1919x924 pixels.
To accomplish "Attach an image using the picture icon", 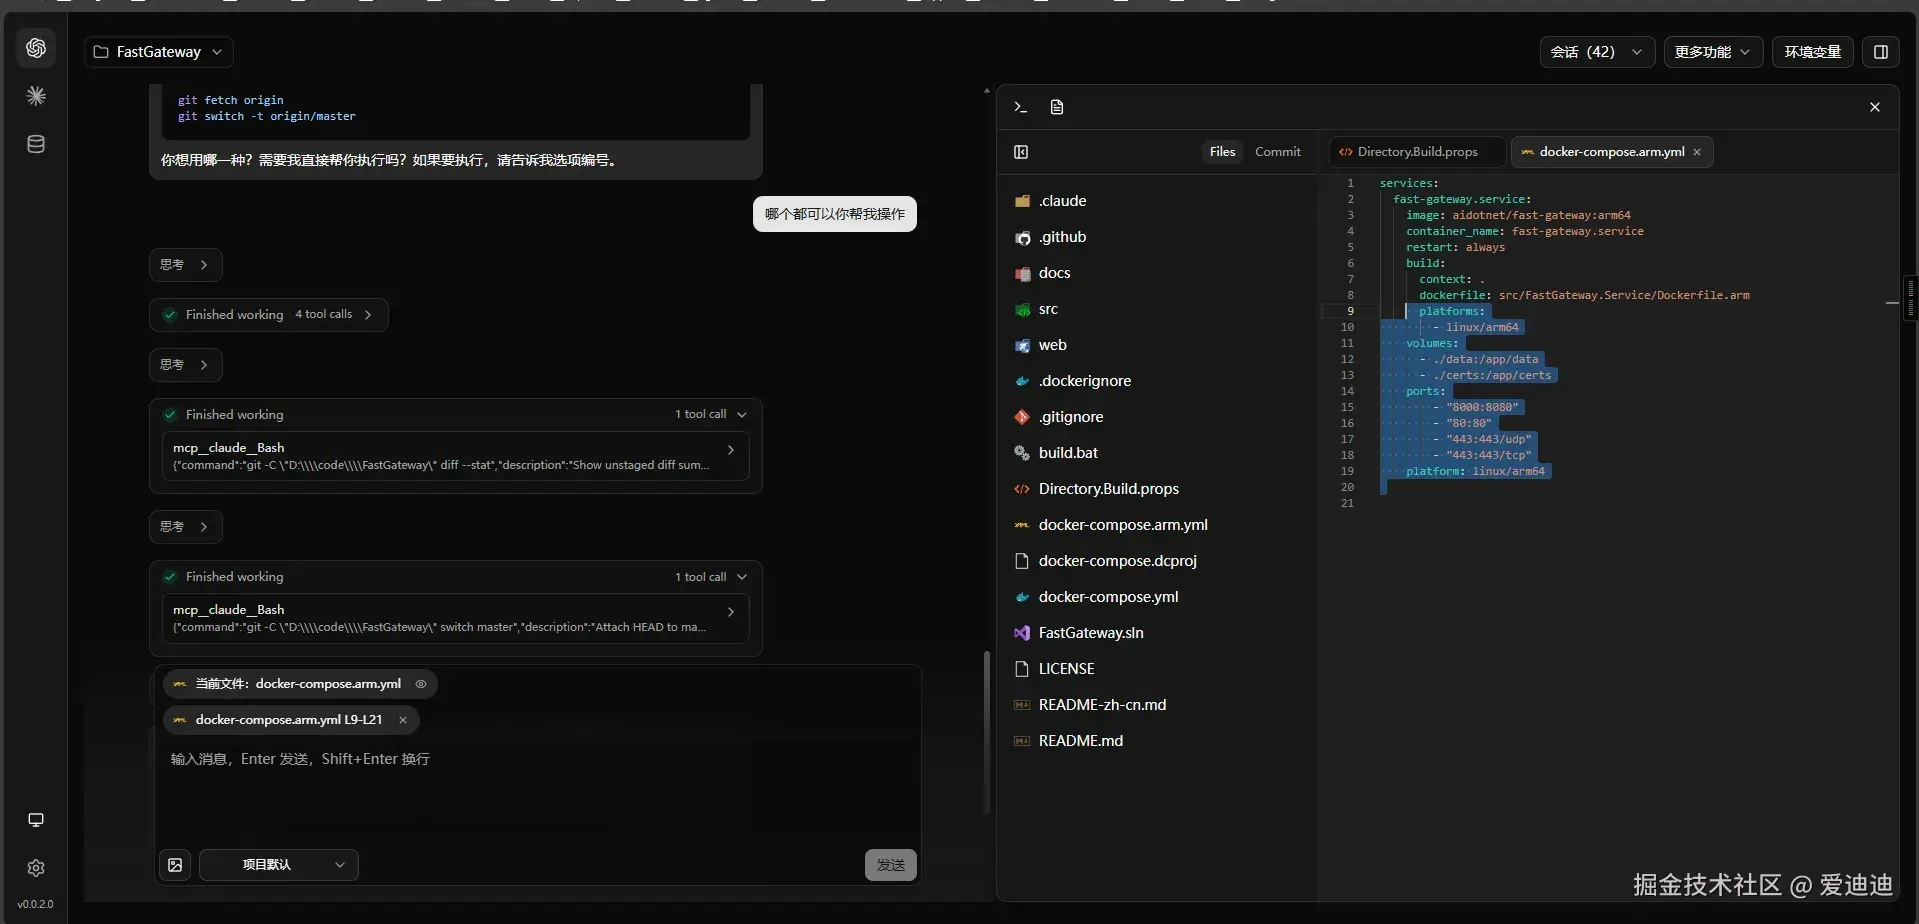I will tap(175, 865).
